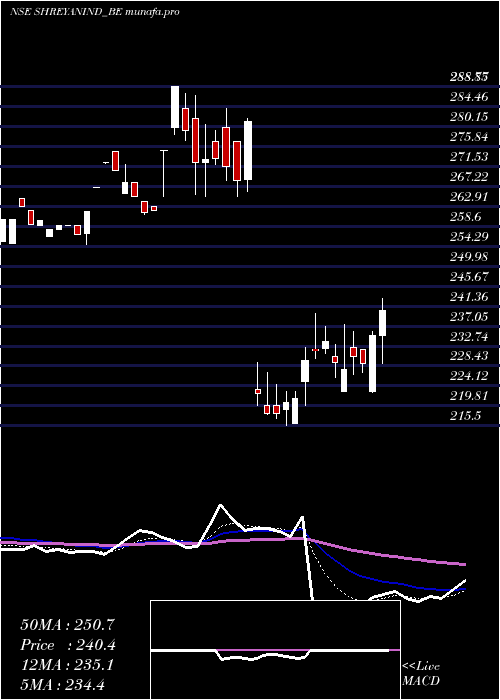The image size is (500, 700).
Task: Pick the 271.53 axis value
Action: coord(468,157)
